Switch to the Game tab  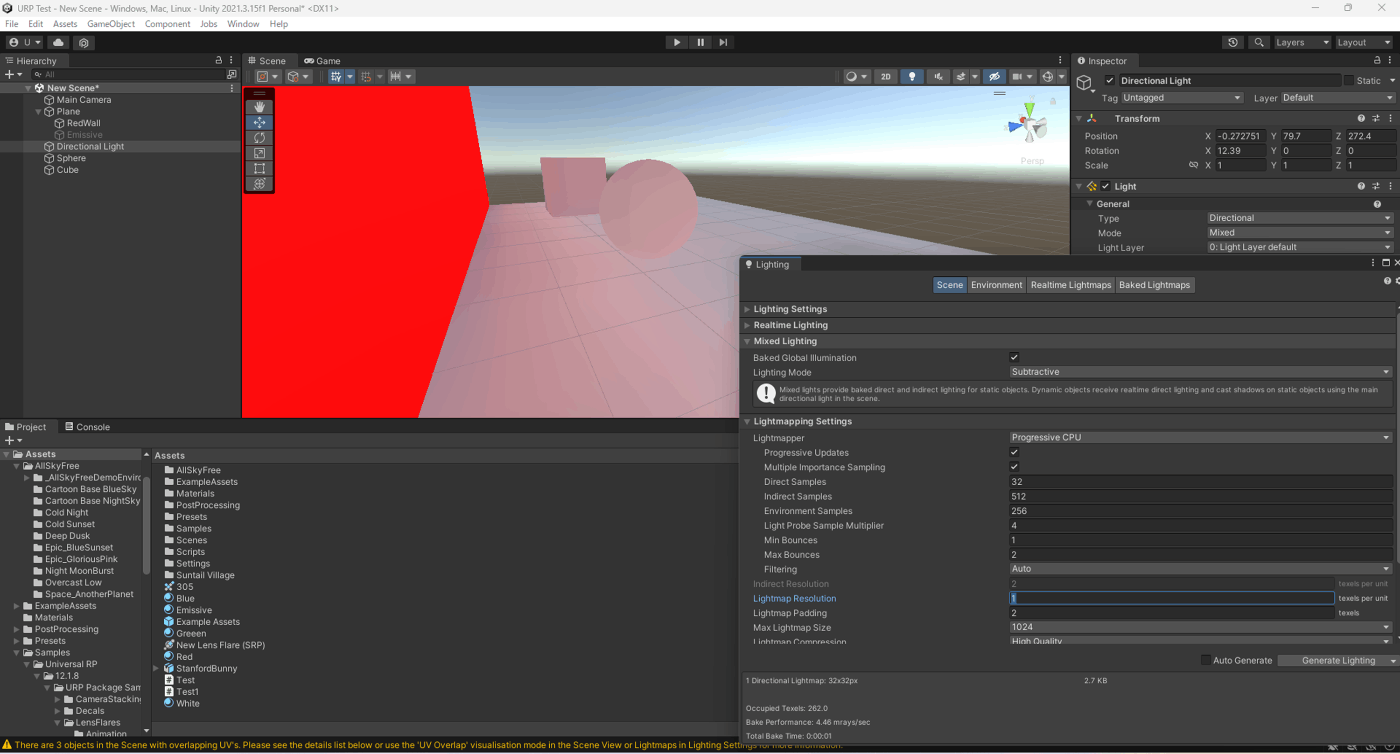[322, 60]
